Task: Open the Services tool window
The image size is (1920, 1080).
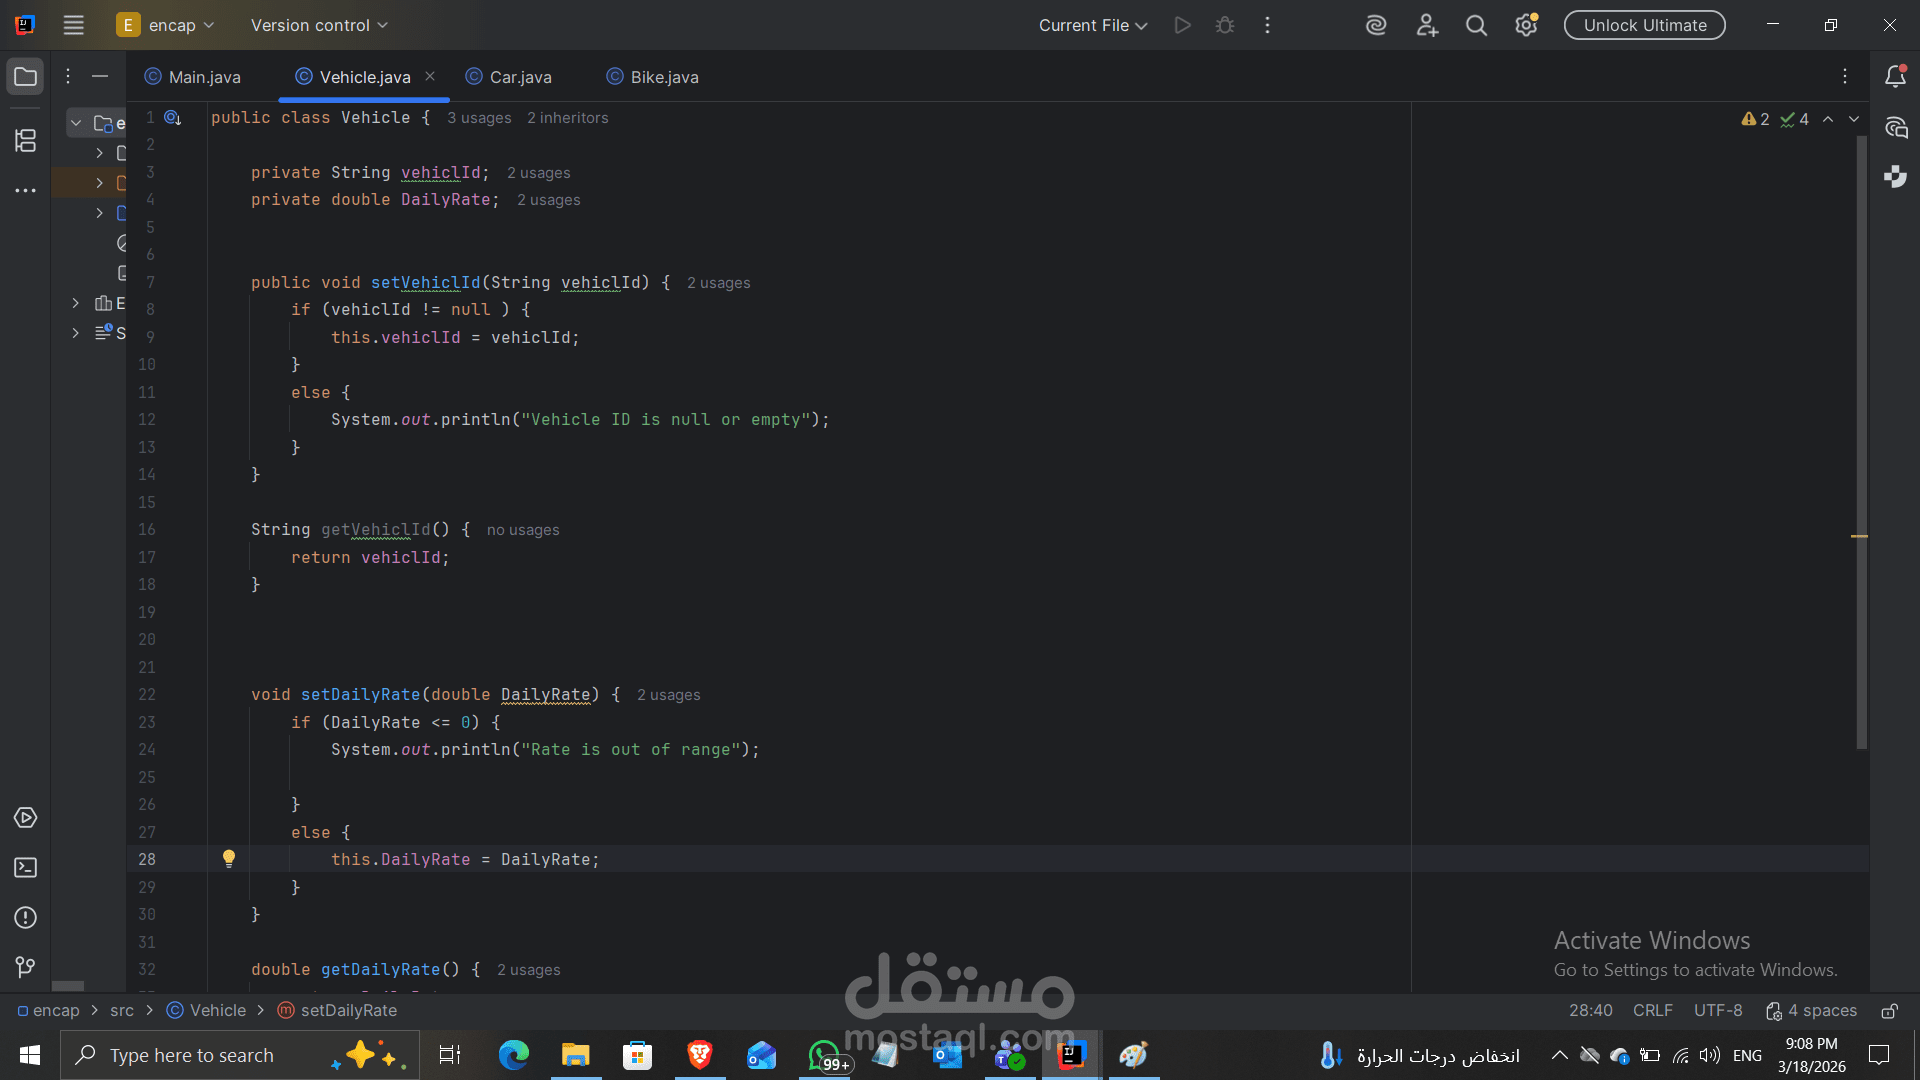Action: [x=26, y=818]
